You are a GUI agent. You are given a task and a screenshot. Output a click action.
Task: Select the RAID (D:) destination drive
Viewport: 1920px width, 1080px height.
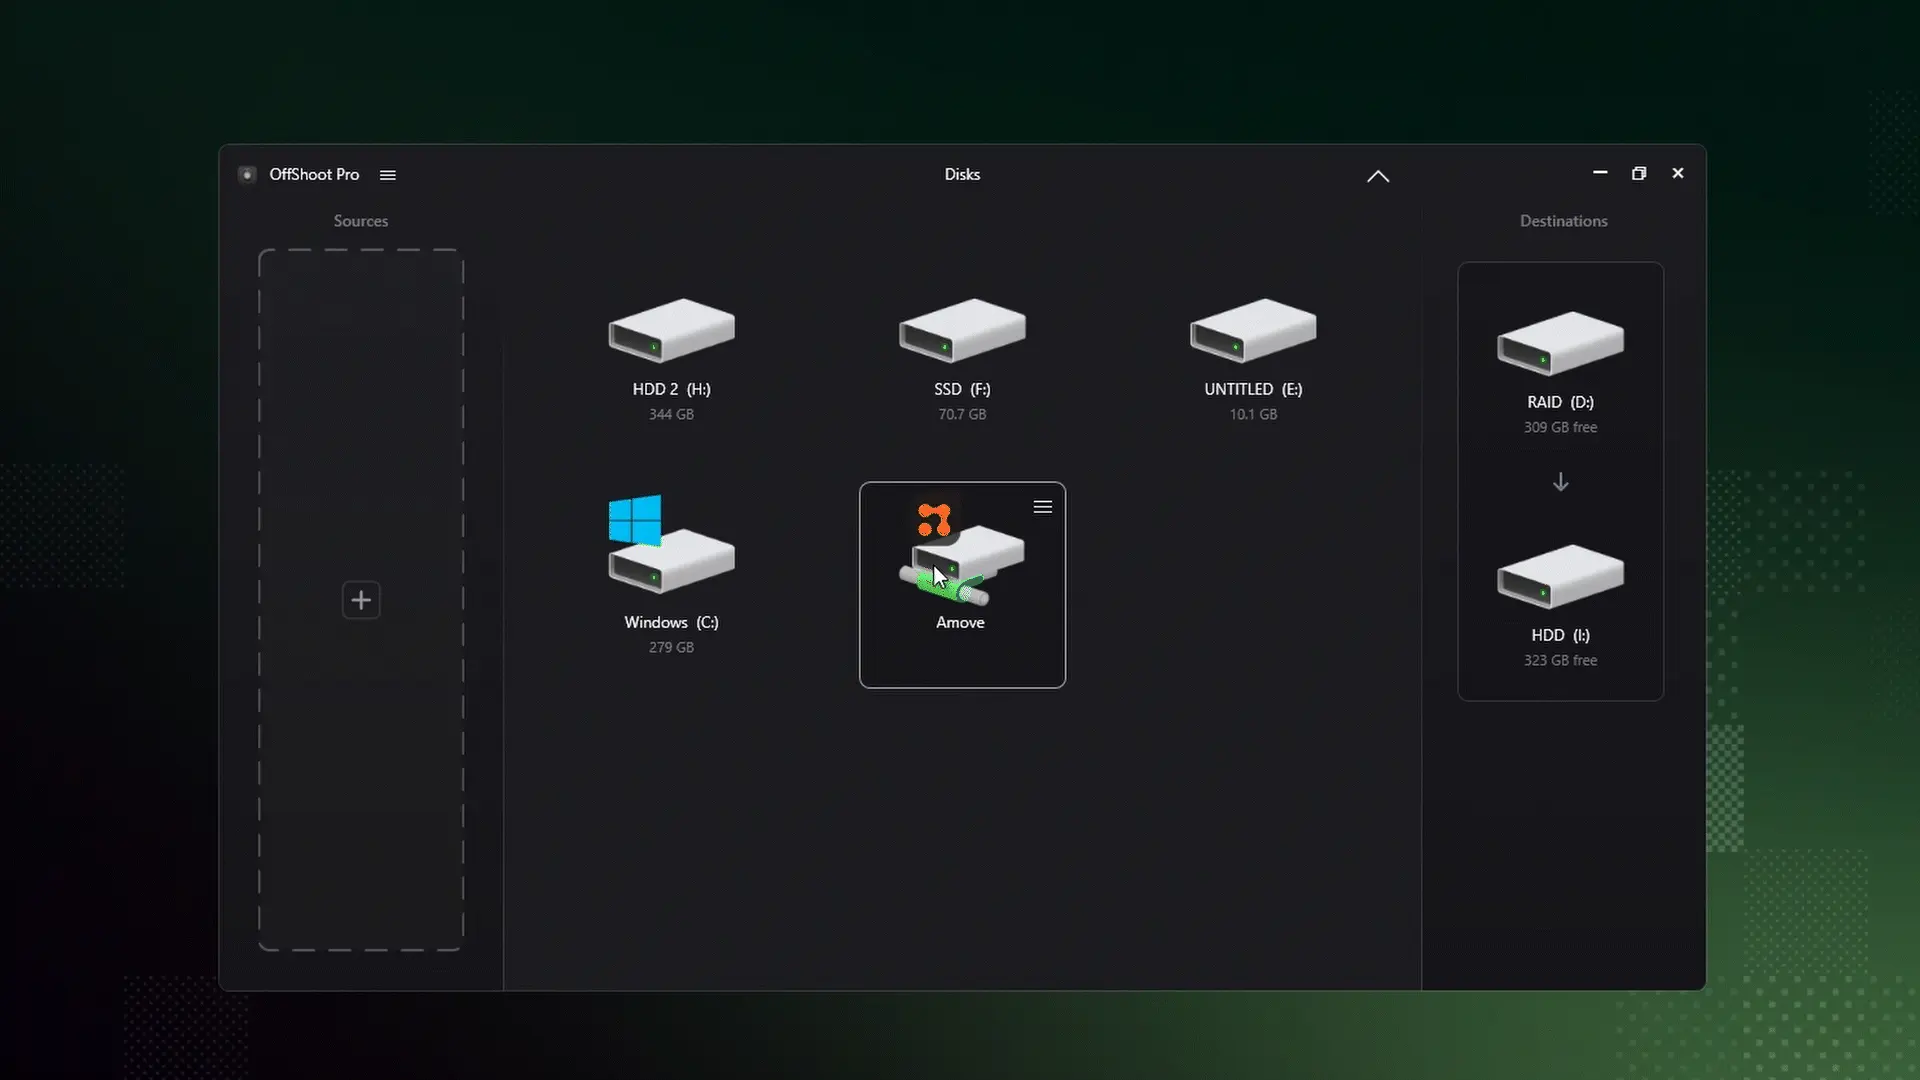pyautogui.click(x=1560, y=344)
